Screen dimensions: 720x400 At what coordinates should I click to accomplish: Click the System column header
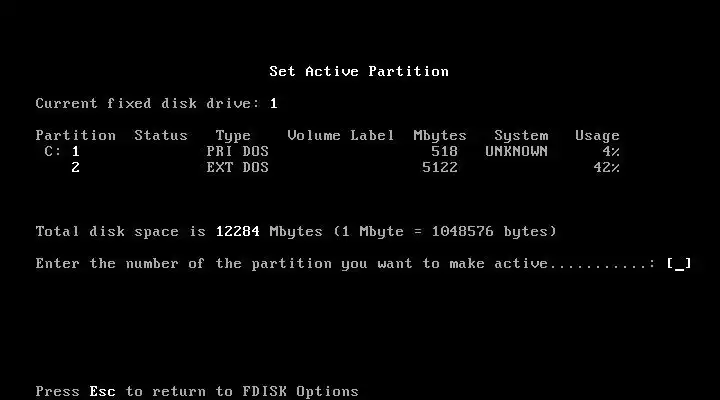pos(521,135)
